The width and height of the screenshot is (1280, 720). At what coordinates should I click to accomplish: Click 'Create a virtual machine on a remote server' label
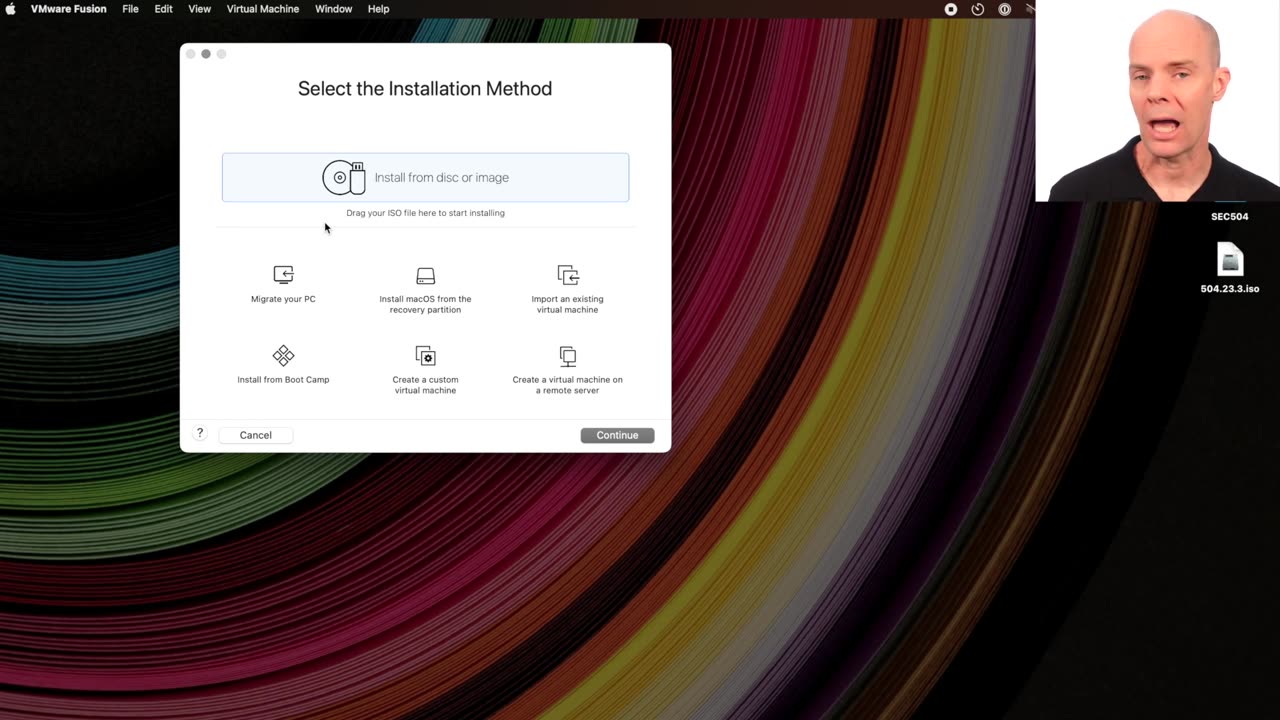pyautogui.click(x=567, y=385)
